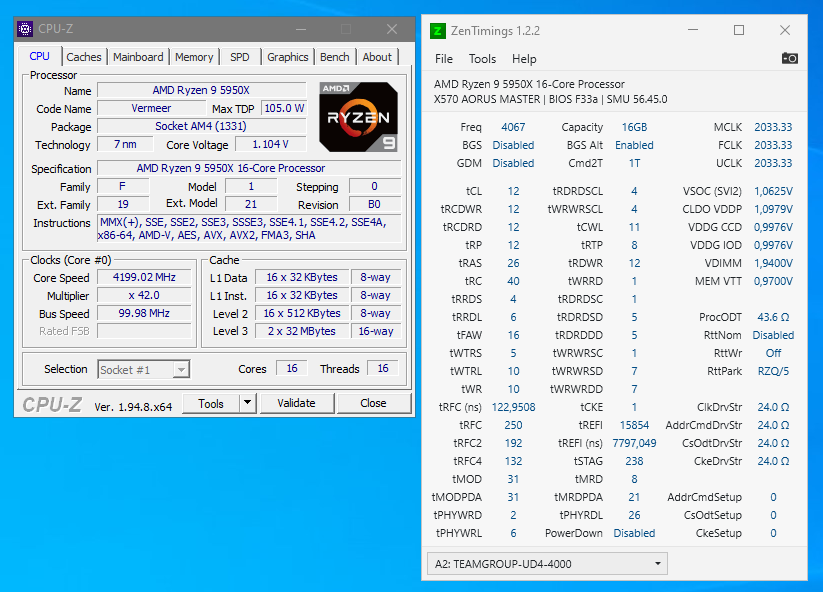Click the Core Speed value 4199.02 MHz
The height and width of the screenshot is (592, 823).
[x=144, y=277]
